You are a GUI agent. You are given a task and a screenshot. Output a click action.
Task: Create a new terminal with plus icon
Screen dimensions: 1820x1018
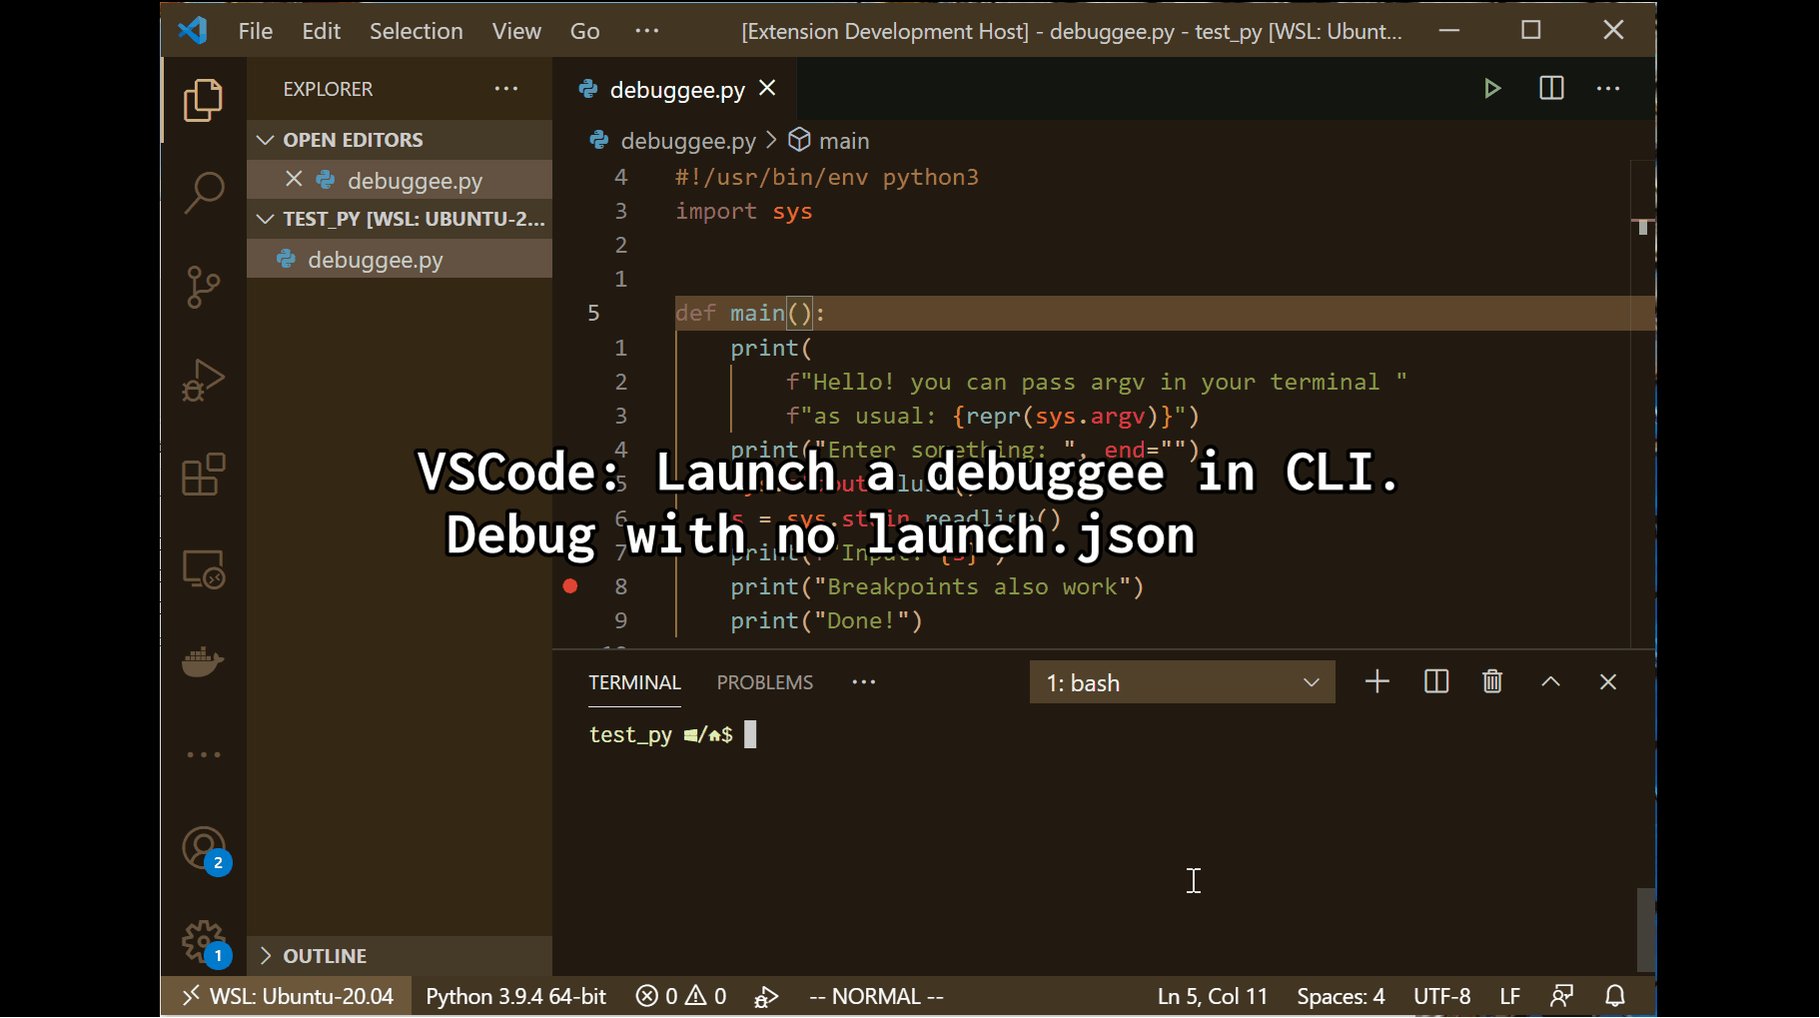pyautogui.click(x=1377, y=682)
